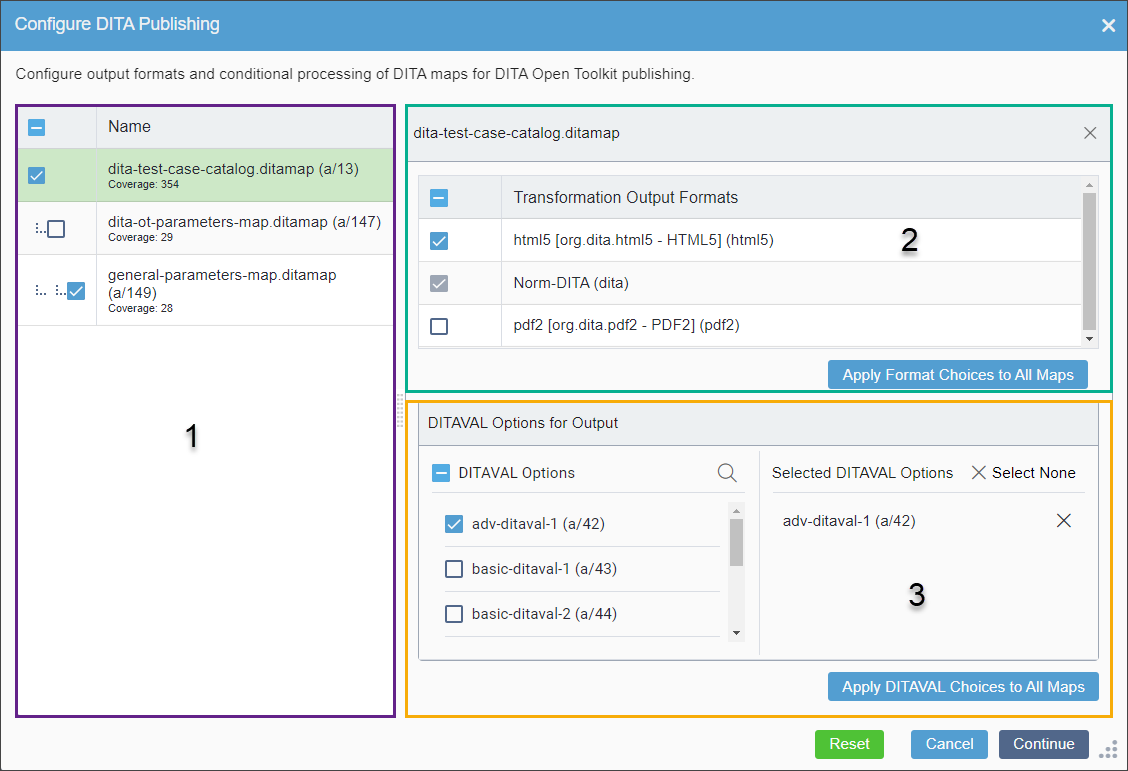Select dita-test-case-catalog.ditamap (a/13) row
The width and height of the screenshot is (1128, 771).
206,175
